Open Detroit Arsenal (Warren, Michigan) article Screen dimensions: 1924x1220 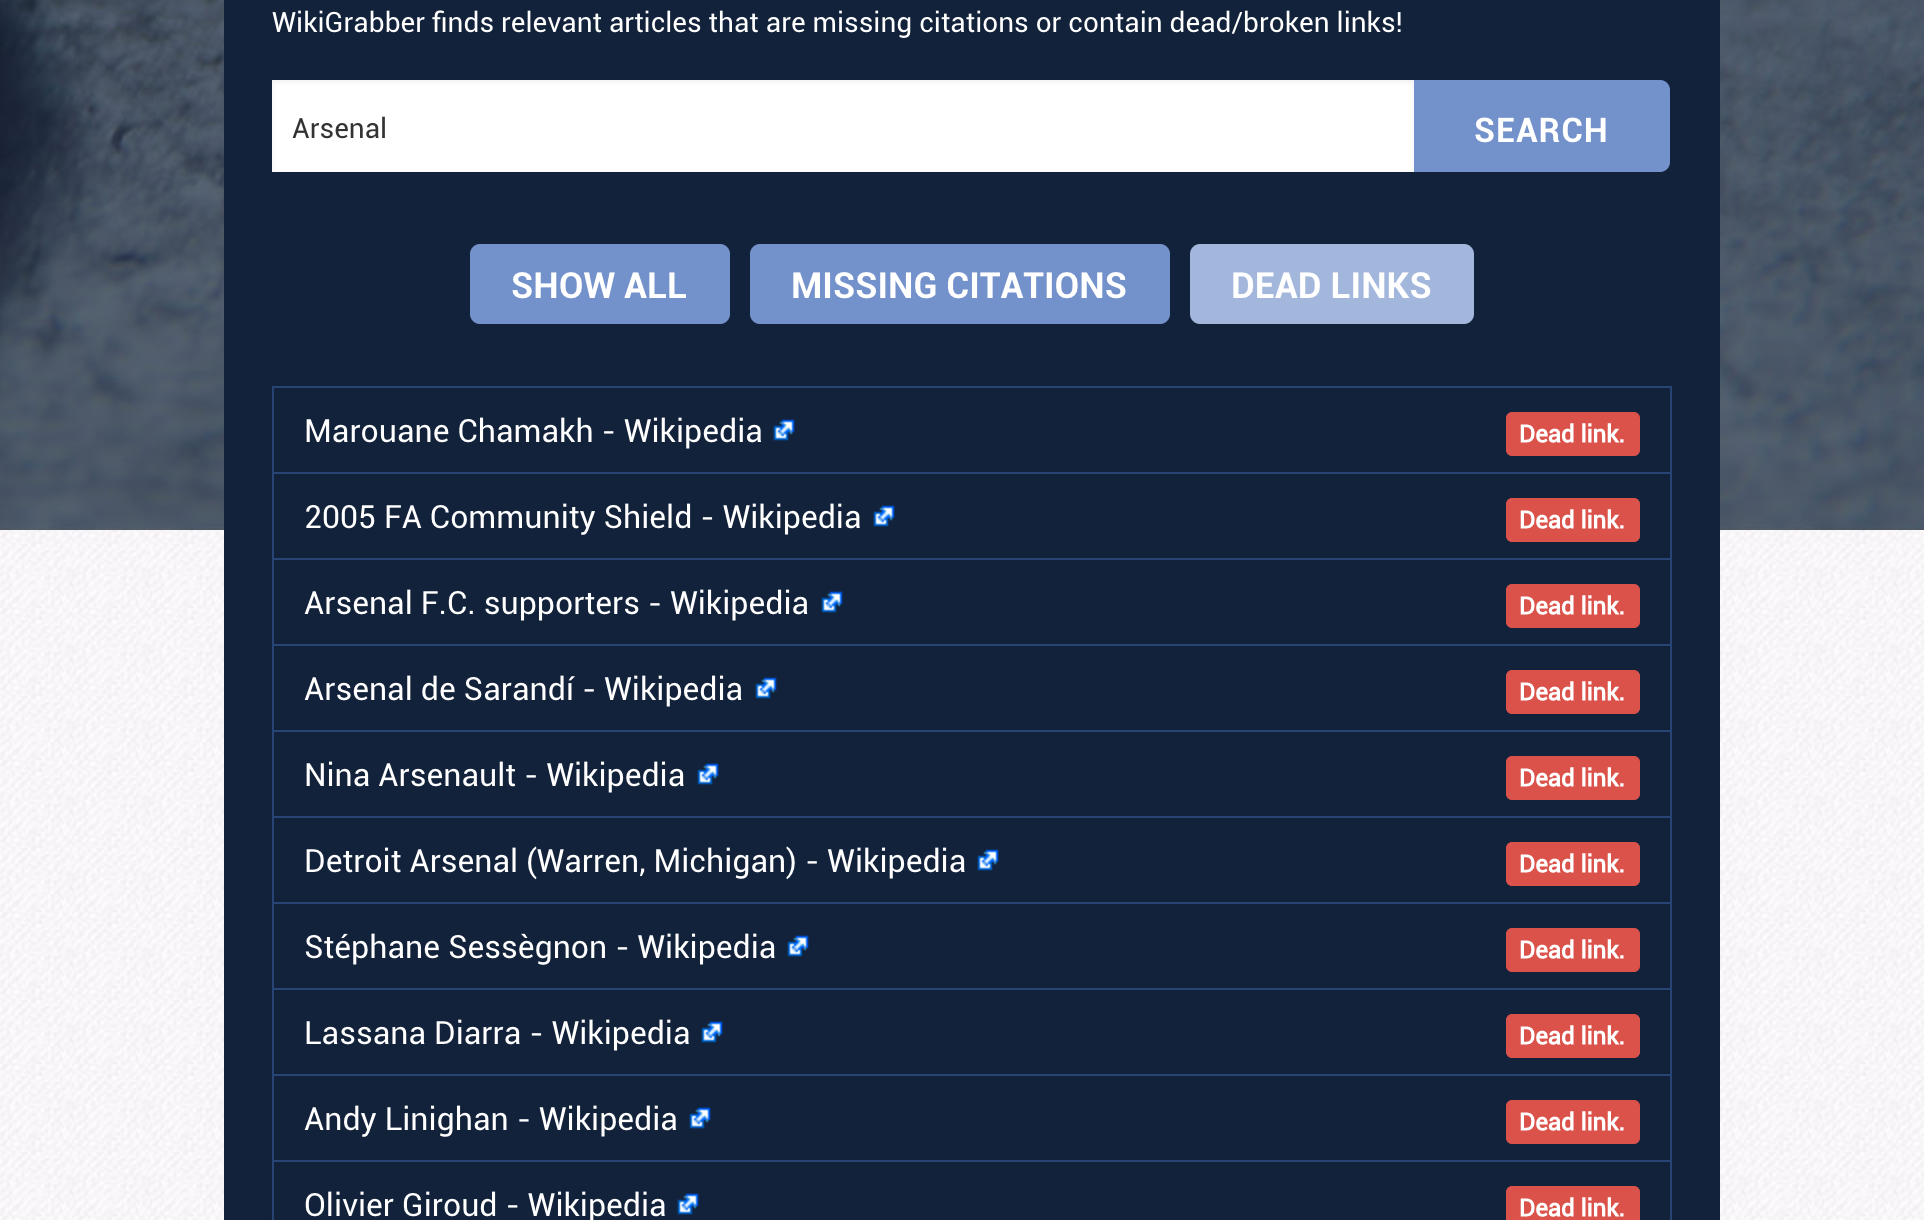point(635,861)
